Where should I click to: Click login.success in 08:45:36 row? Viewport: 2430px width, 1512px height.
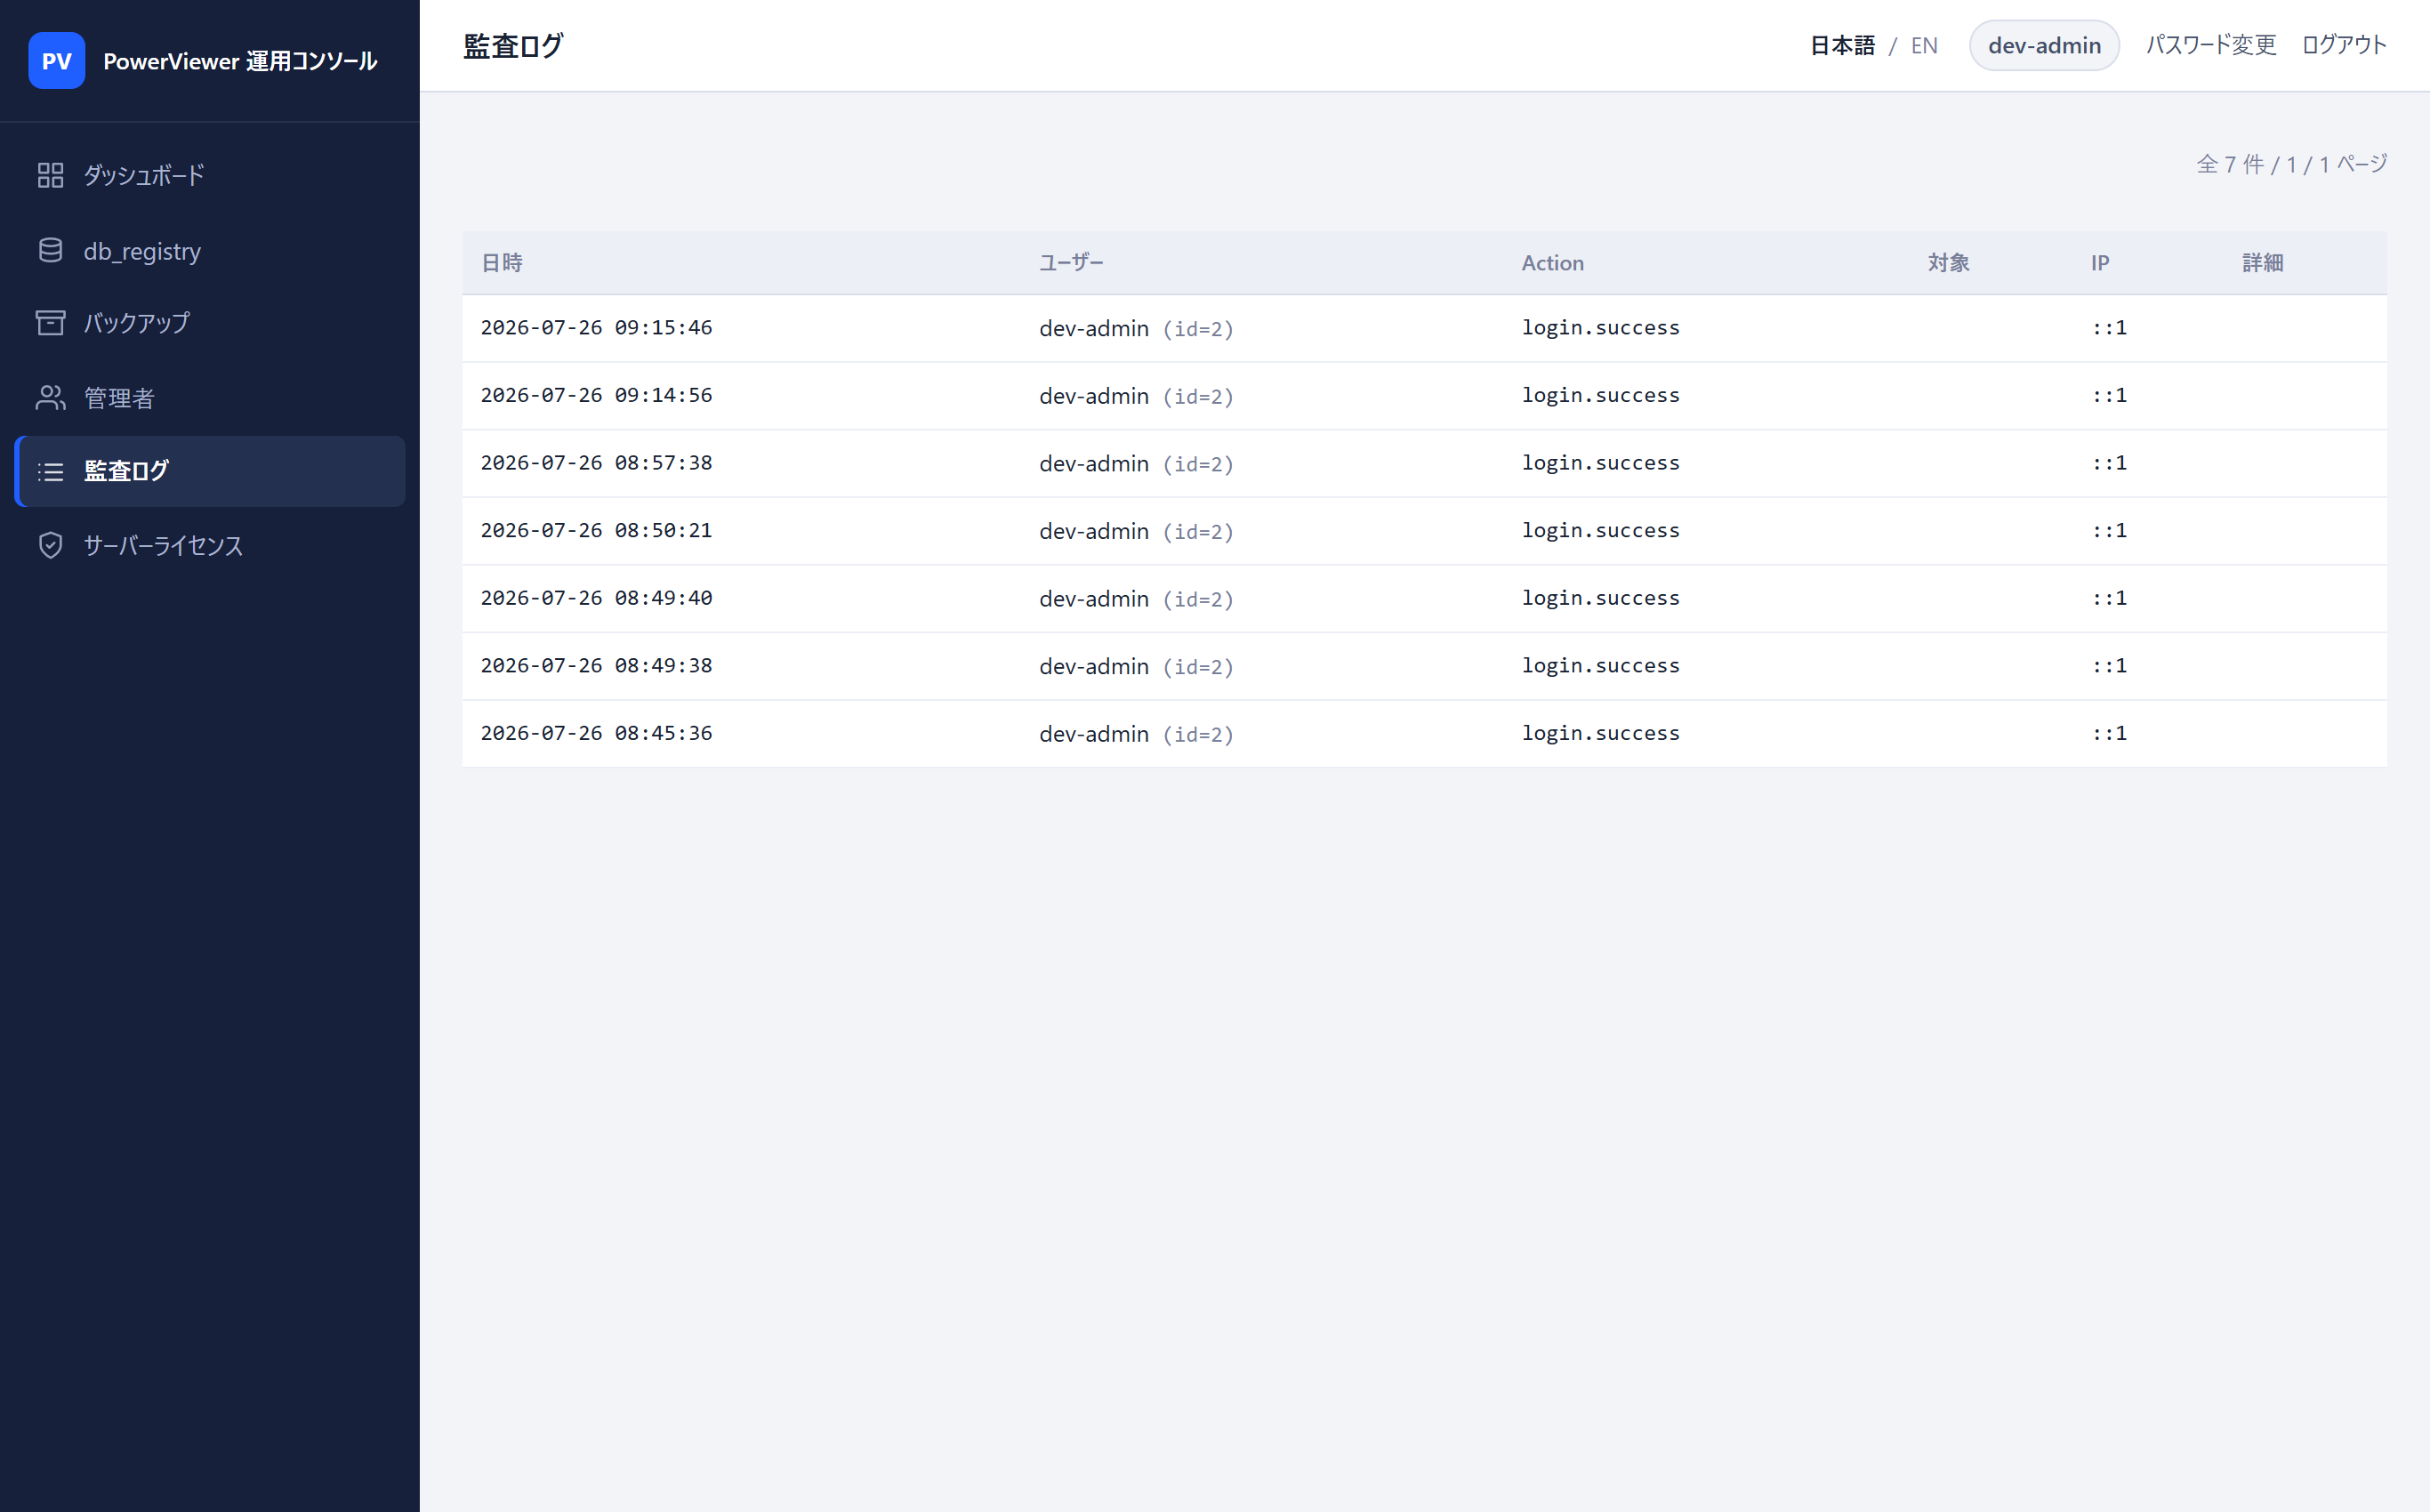1601,733
